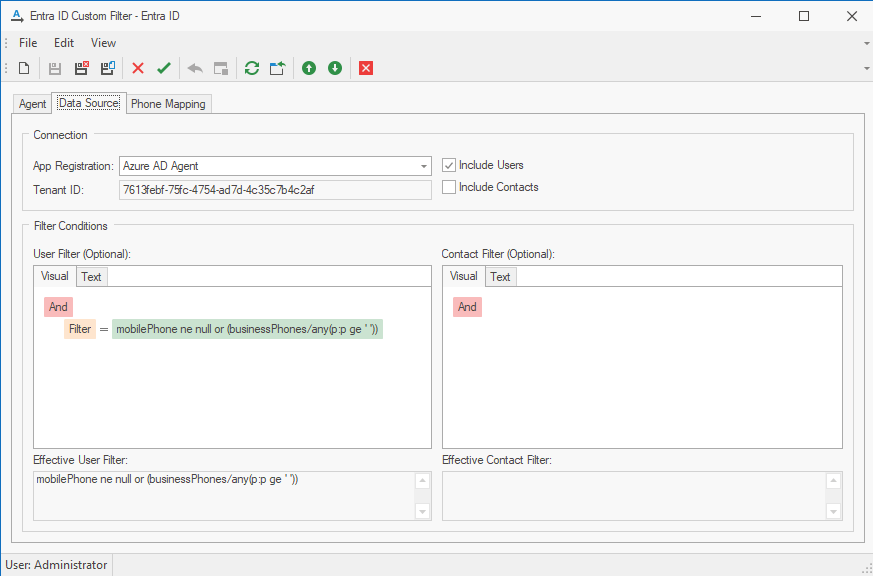
Task: Select the Data Source tab
Action: pos(89,103)
